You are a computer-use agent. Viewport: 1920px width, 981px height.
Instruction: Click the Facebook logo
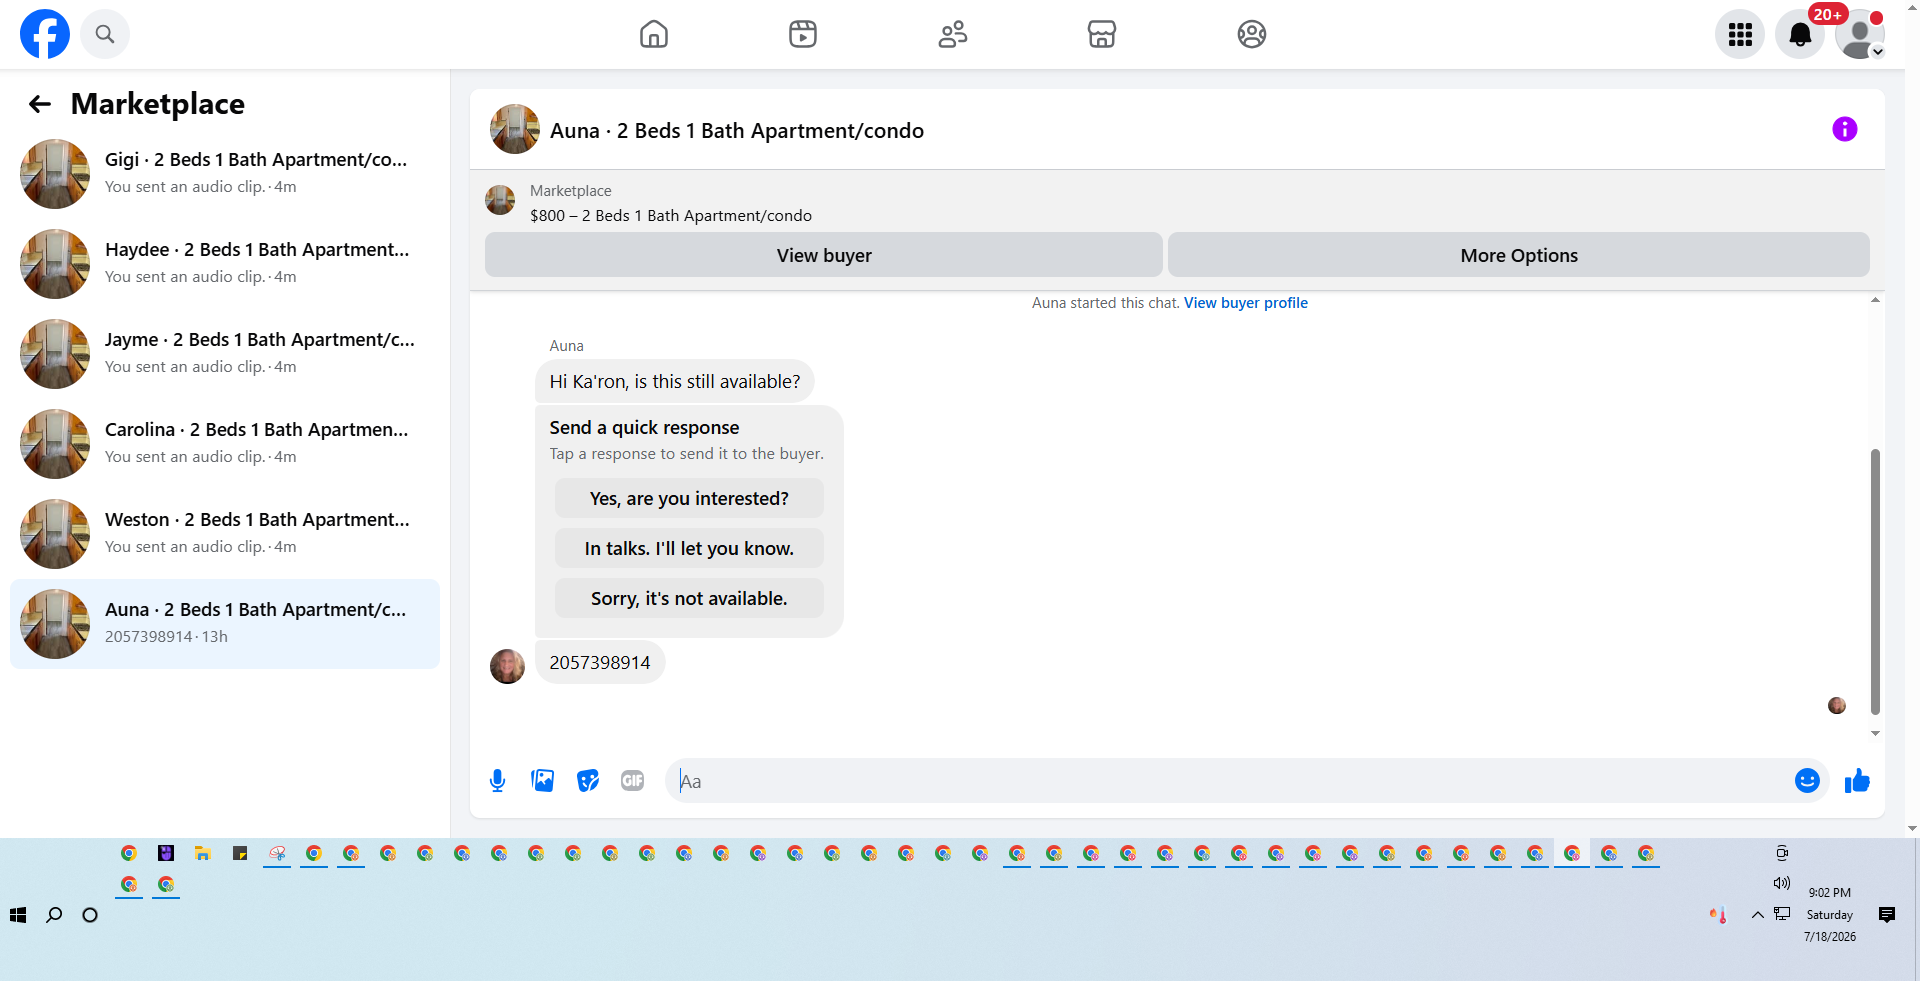click(x=45, y=34)
